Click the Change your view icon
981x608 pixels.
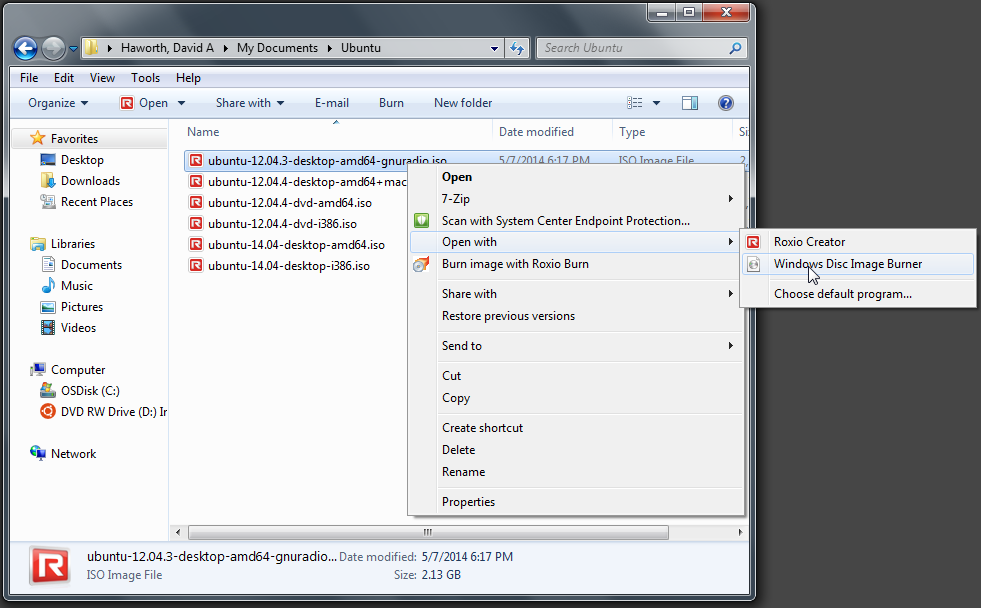[634, 103]
